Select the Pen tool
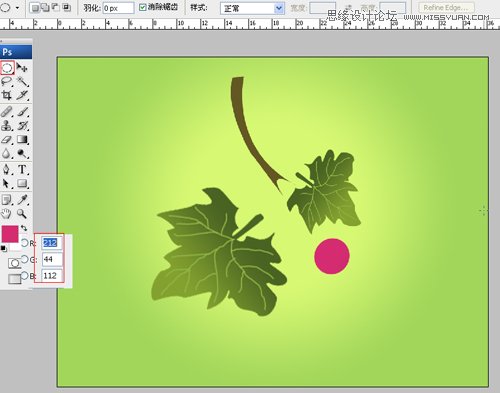The height and width of the screenshot is (393, 500). coord(7,169)
